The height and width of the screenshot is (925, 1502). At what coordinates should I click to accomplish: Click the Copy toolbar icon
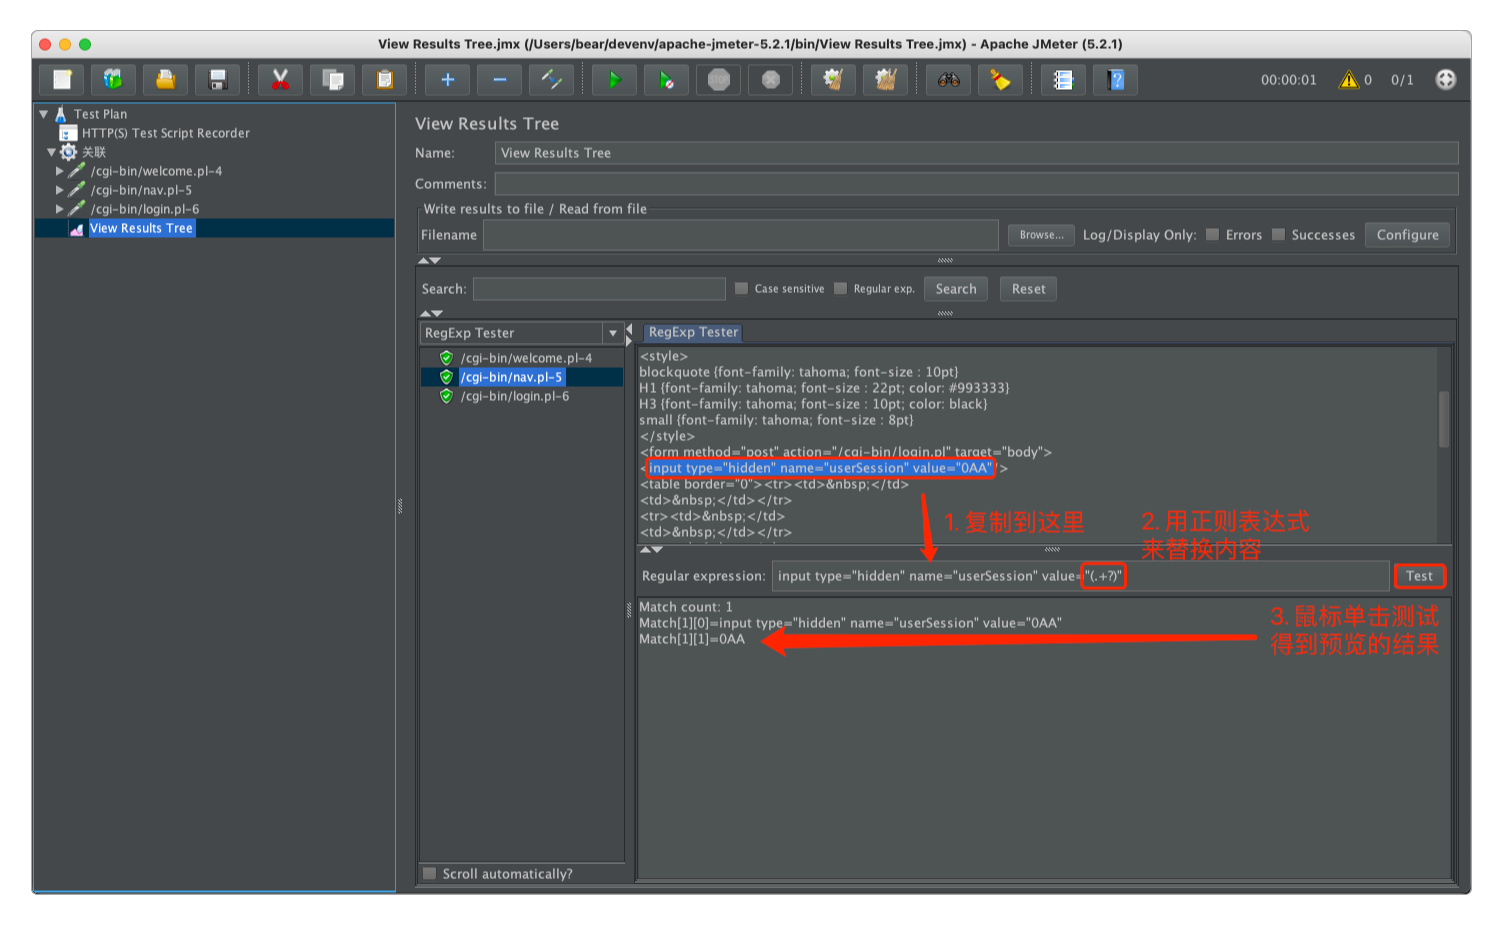(333, 80)
